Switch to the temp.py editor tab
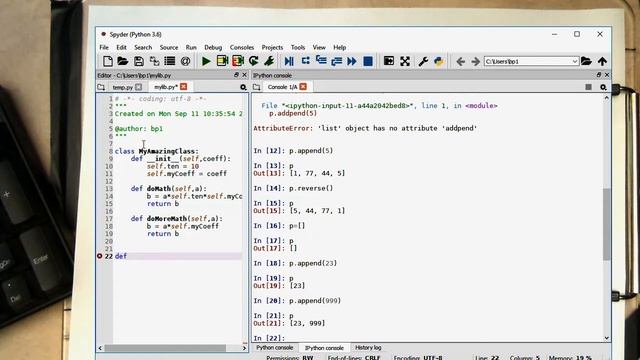The height and width of the screenshot is (360, 640). [122, 87]
